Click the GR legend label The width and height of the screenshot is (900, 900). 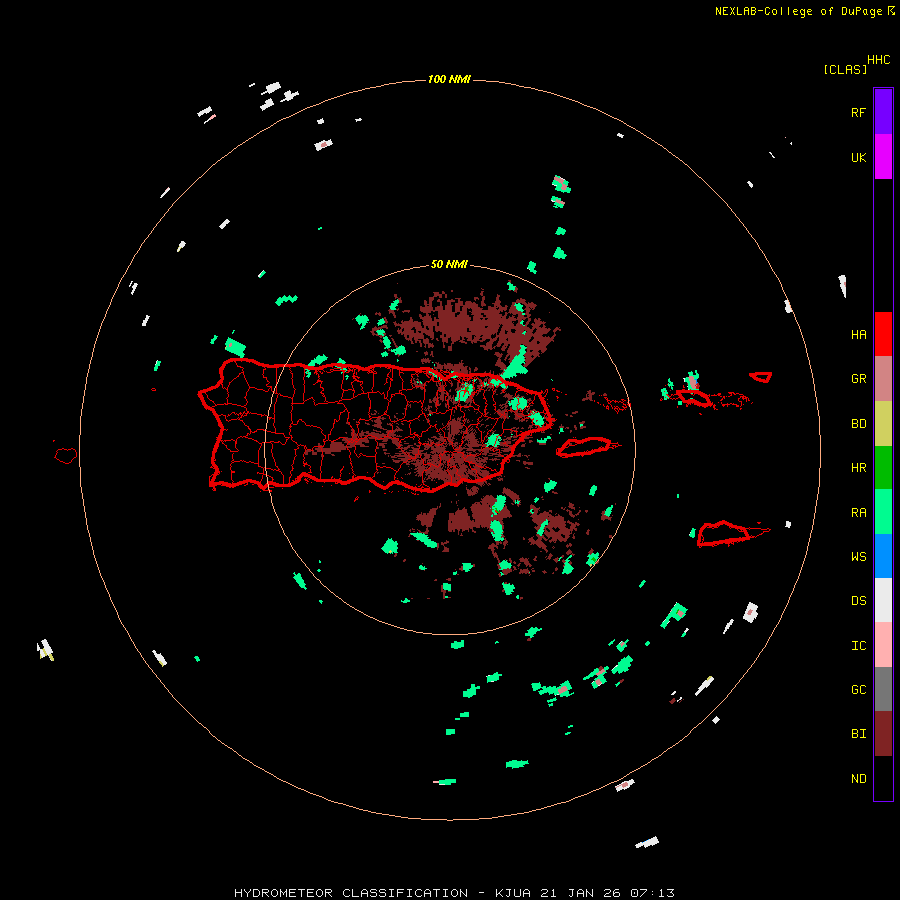click(x=858, y=379)
